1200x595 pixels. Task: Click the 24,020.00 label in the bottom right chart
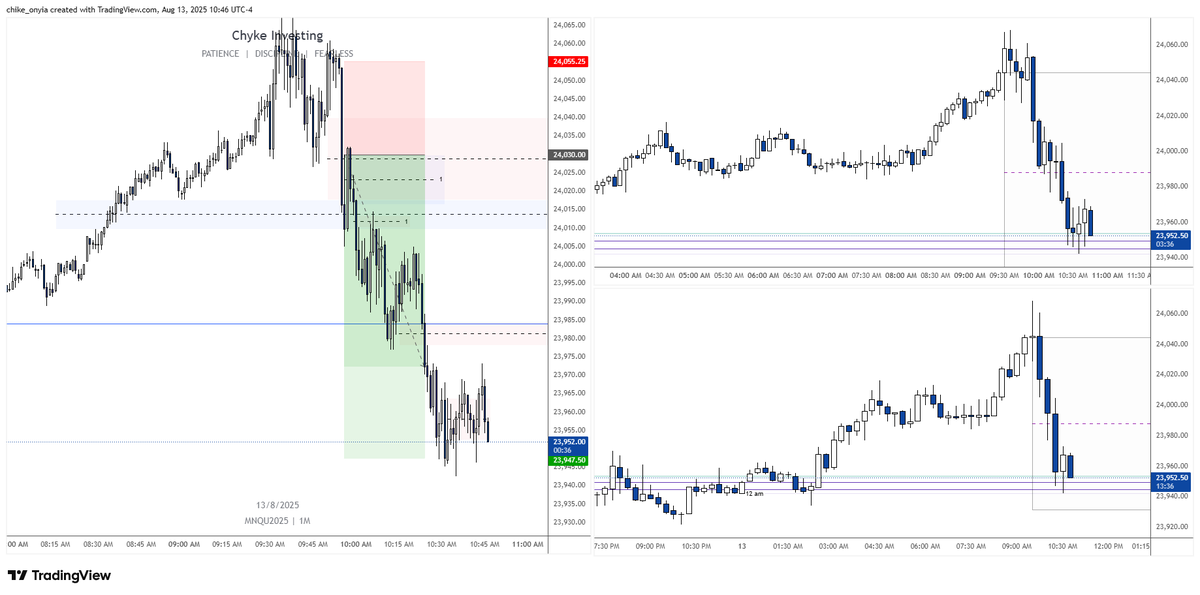1171,374
